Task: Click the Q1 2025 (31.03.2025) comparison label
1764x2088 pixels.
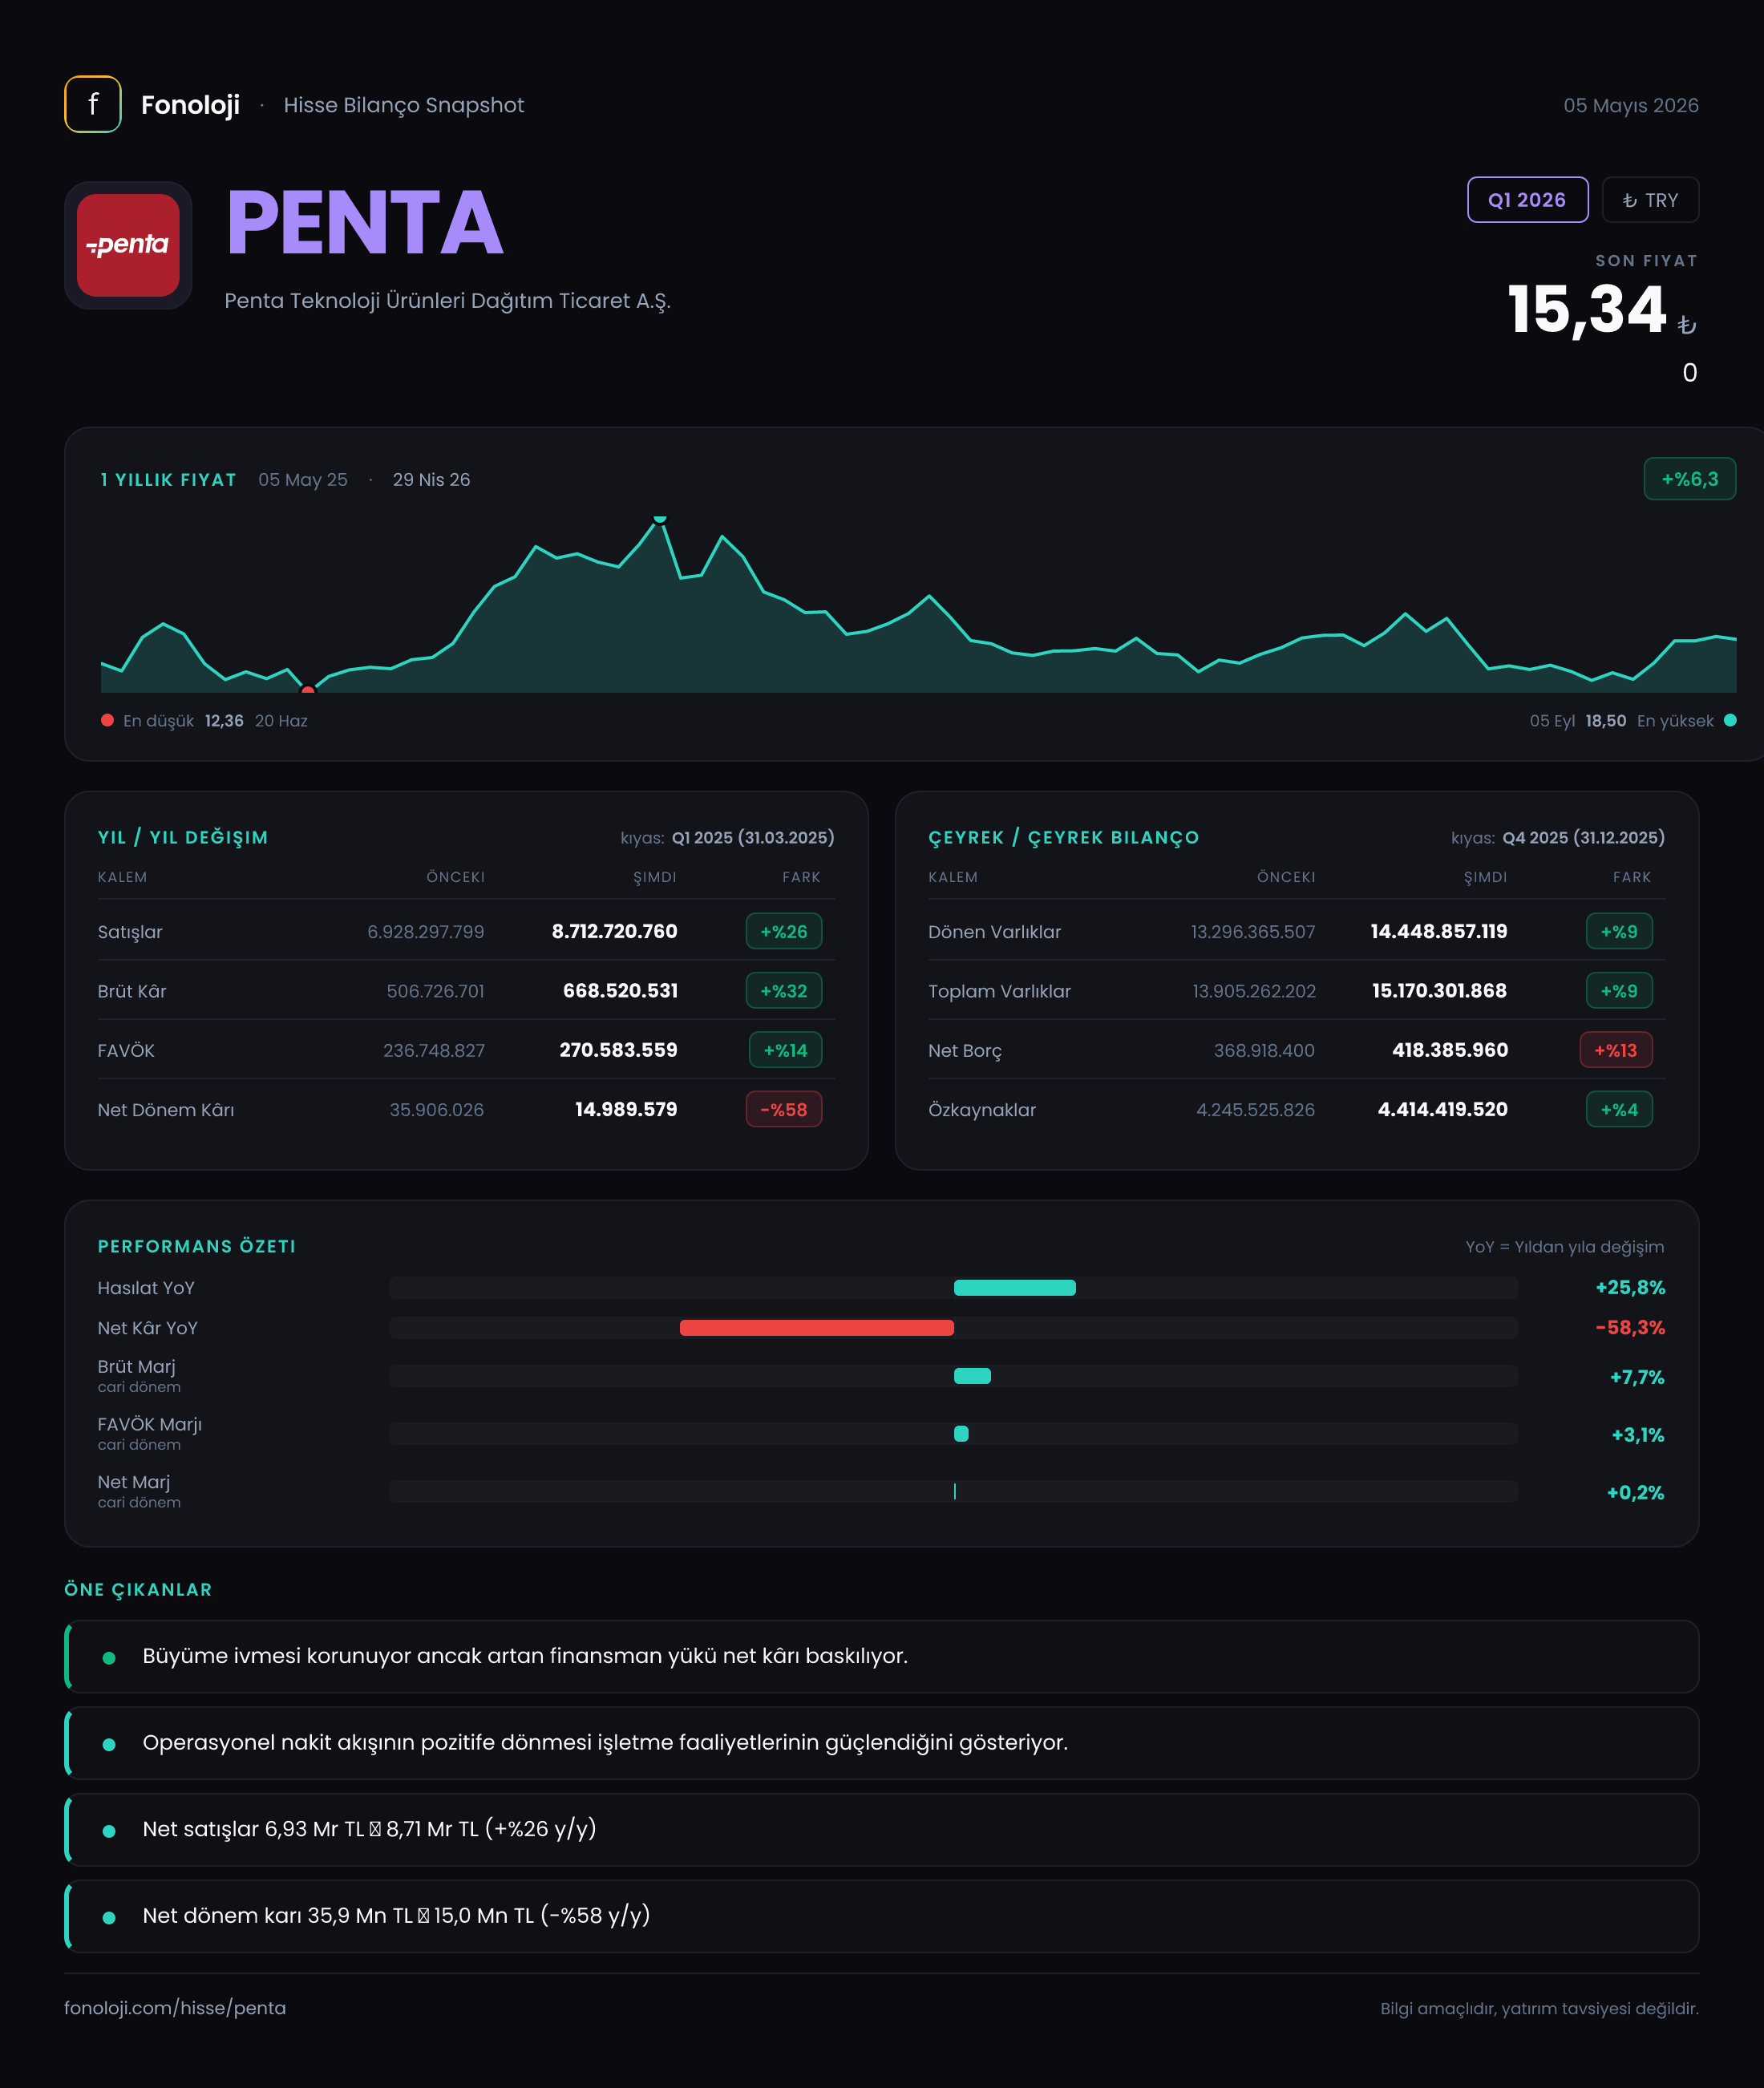Action: [x=753, y=837]
